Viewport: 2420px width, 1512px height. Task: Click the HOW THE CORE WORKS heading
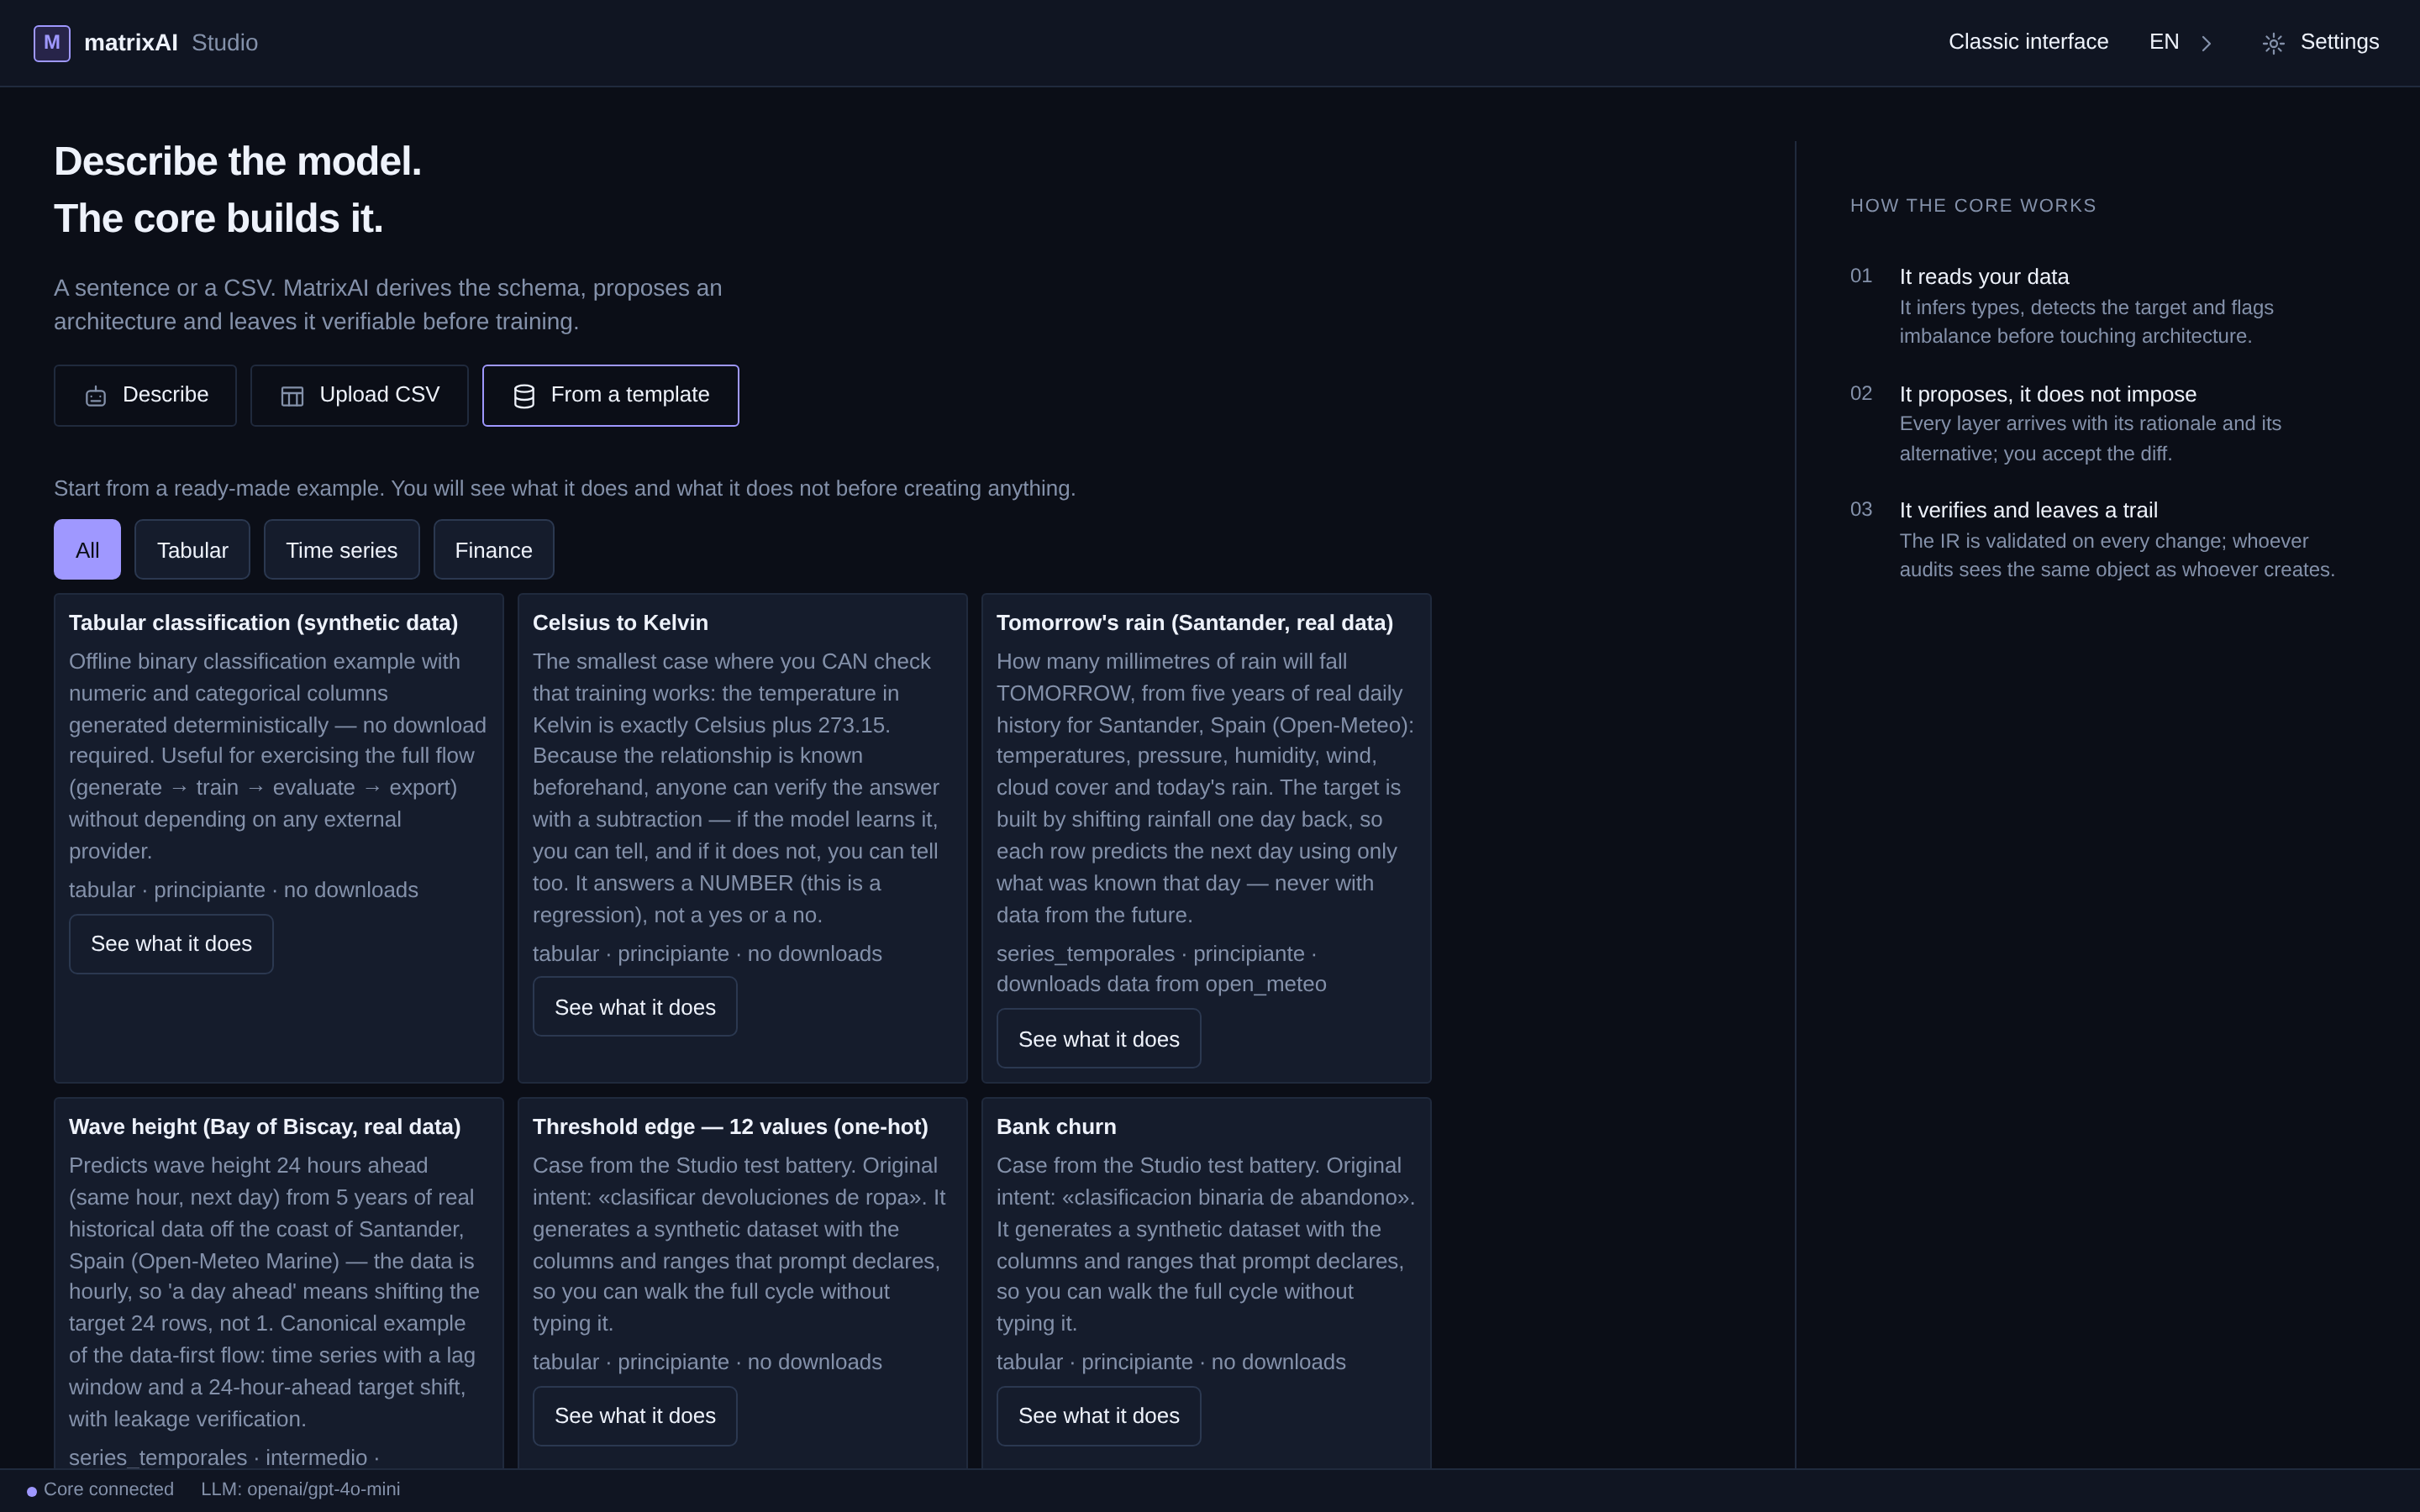(x=1973, y=206)
